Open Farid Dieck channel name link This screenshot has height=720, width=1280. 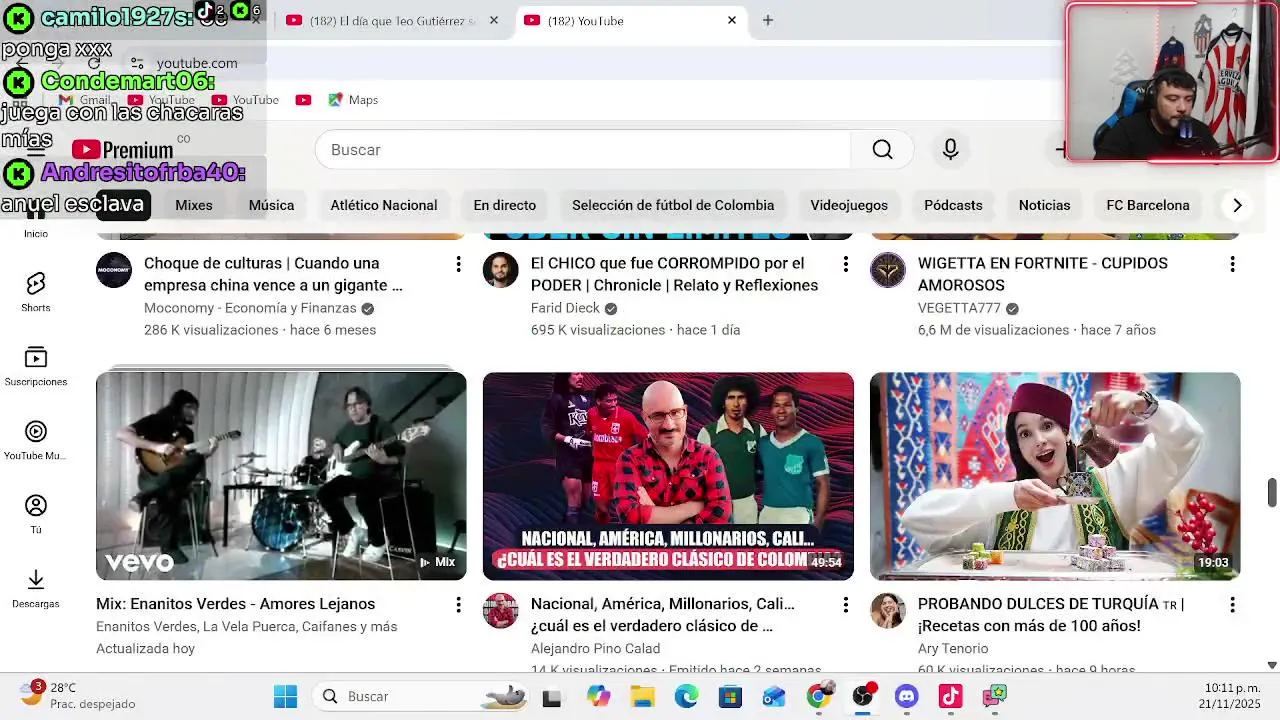[x=565, y=308]
